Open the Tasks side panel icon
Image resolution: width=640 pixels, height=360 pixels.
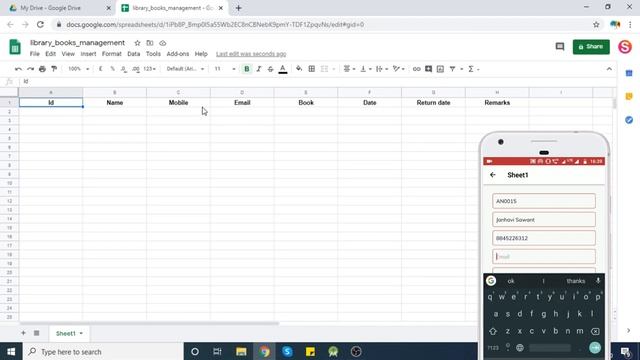pyautogui.click(x=629, y=120)
